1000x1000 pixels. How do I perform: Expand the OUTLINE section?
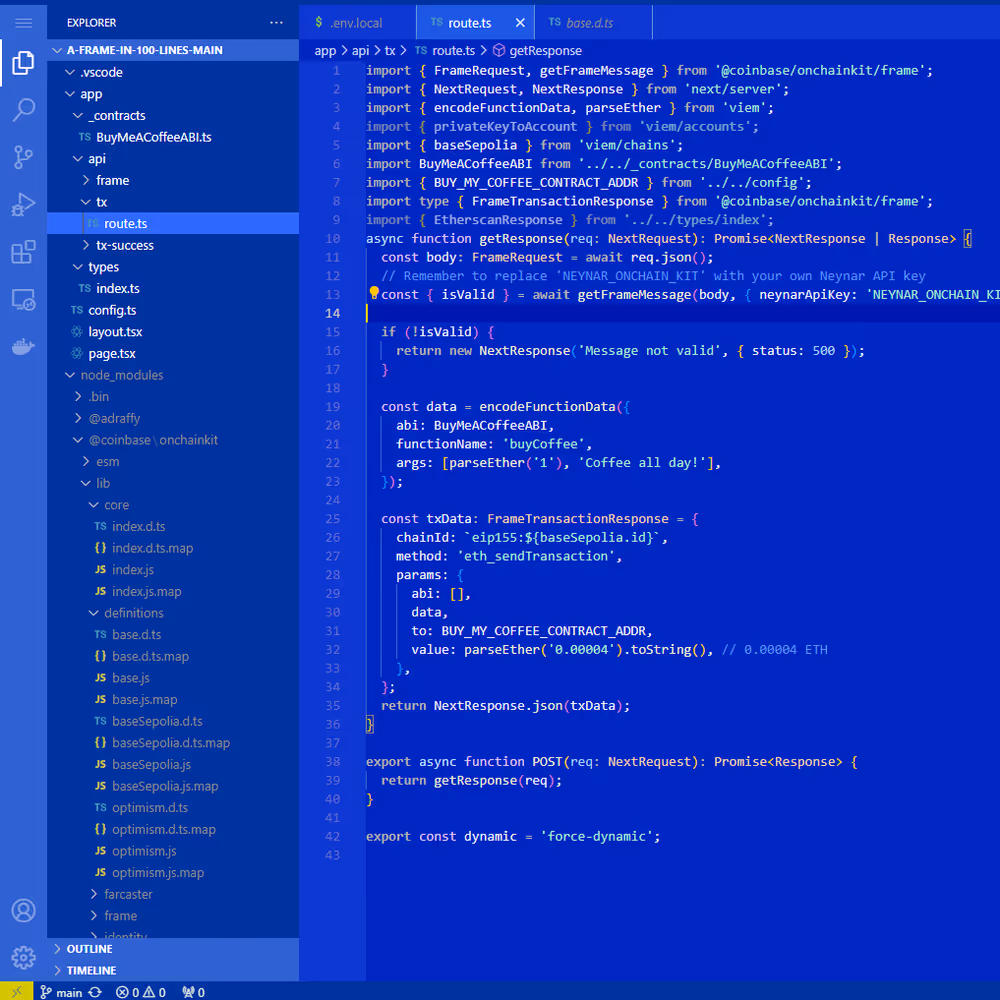click(89, 949)
